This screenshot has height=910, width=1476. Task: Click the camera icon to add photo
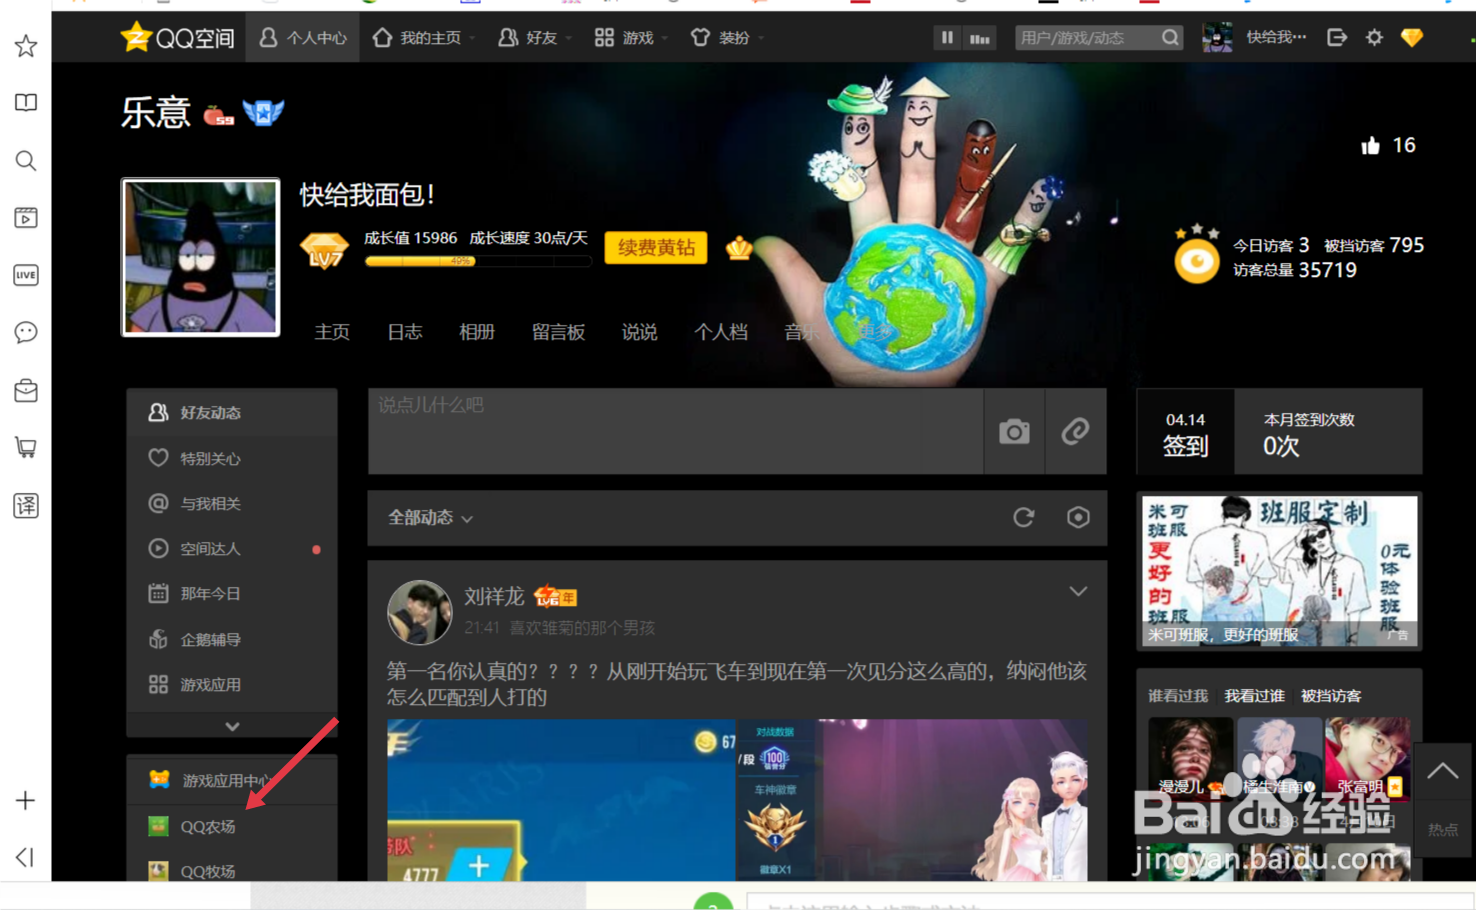coord(1014,431)
